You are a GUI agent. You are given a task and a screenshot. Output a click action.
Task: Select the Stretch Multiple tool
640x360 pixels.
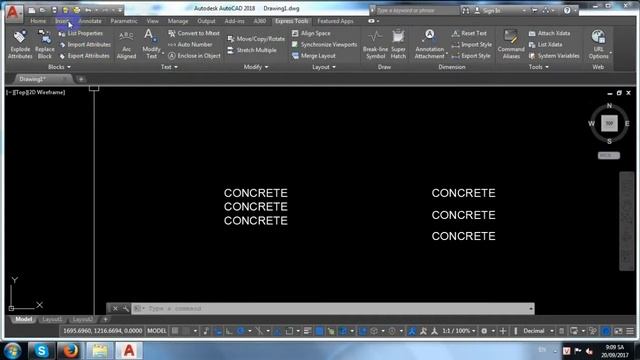click(252, 50)
